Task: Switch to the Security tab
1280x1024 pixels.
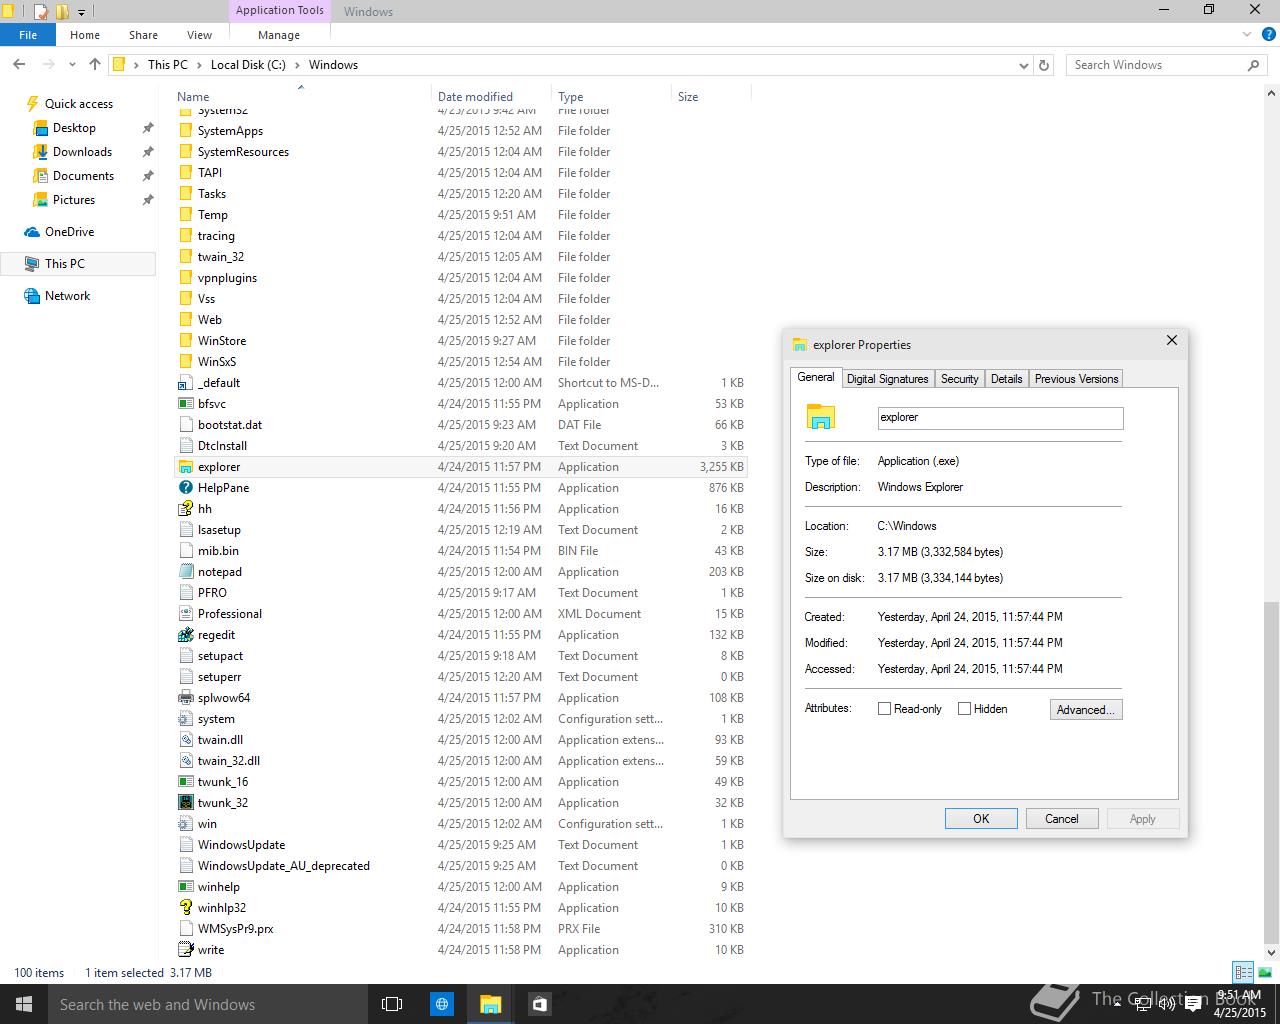Action: tap(959, 379)
